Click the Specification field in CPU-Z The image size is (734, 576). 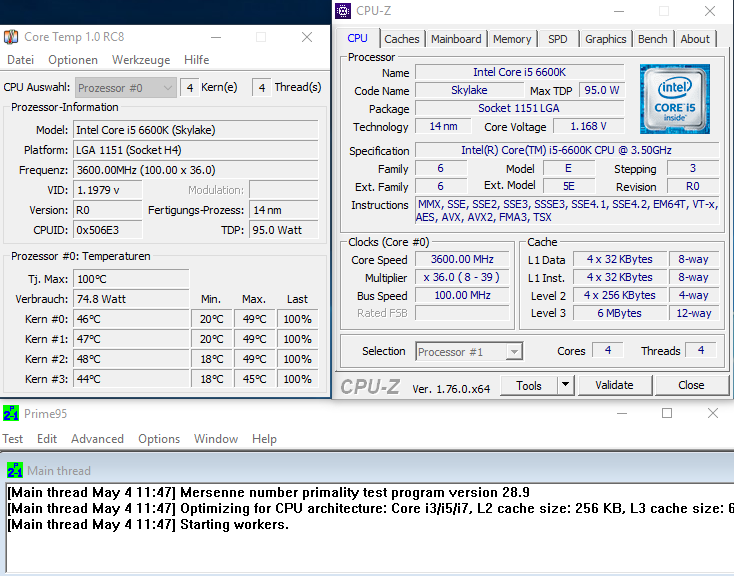pyautogui.click(x=567, y=150)
